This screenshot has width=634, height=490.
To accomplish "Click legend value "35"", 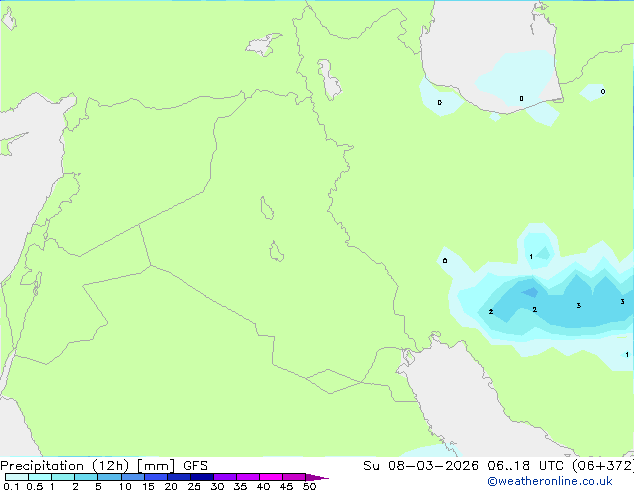I will click(x=240, y=486).
